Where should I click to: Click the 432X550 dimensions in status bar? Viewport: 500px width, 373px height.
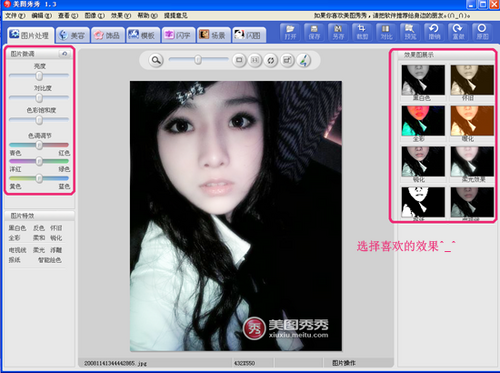pyautogui.click(x=244, y=363)
